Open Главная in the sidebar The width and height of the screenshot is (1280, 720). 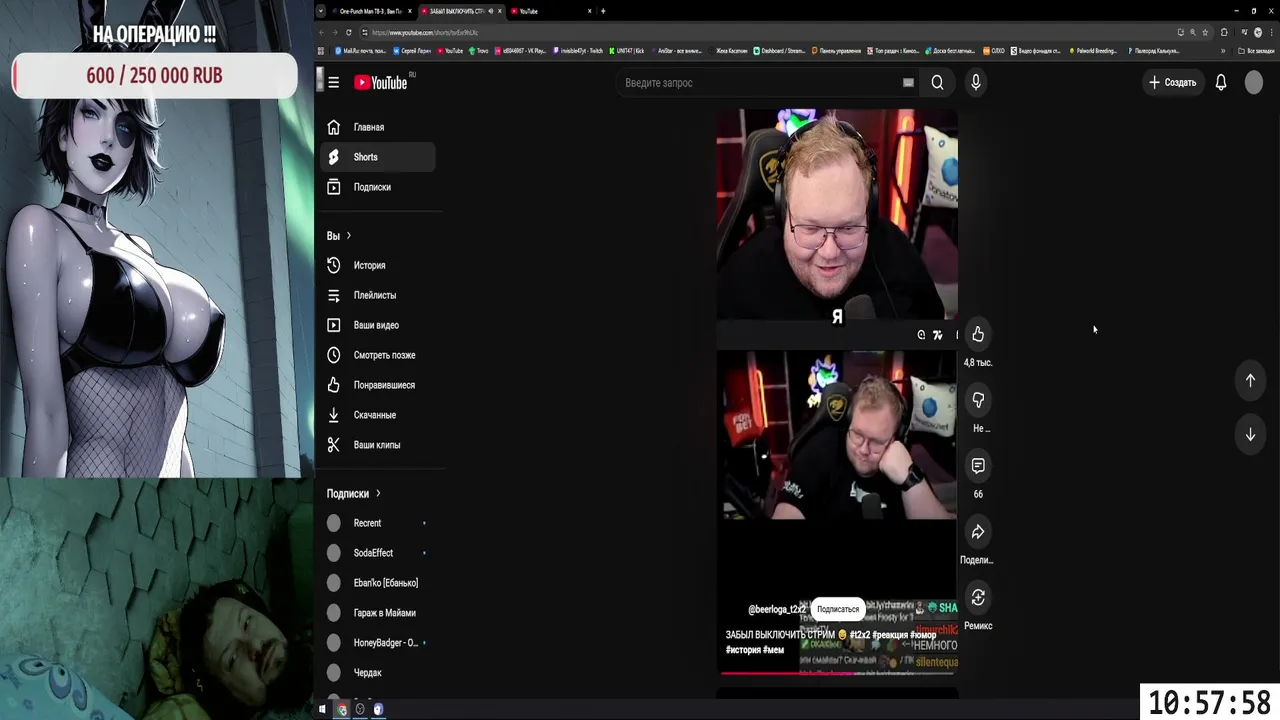pos(377,127)
